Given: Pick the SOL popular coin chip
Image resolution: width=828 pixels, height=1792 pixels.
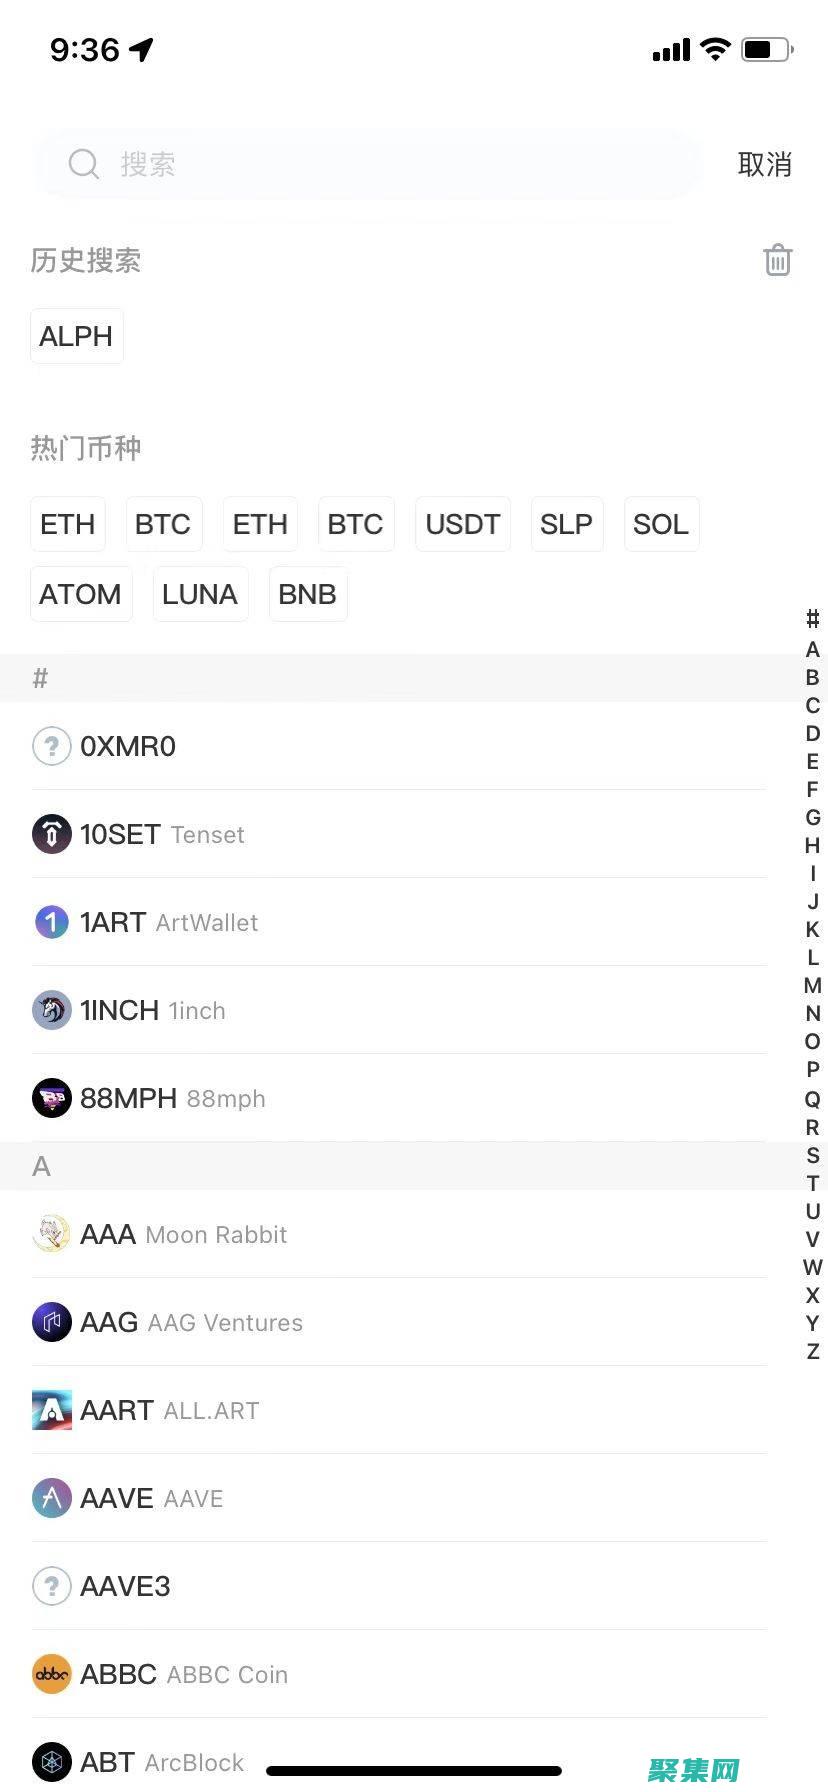Looking at the screenshot, I should point(661,524).
